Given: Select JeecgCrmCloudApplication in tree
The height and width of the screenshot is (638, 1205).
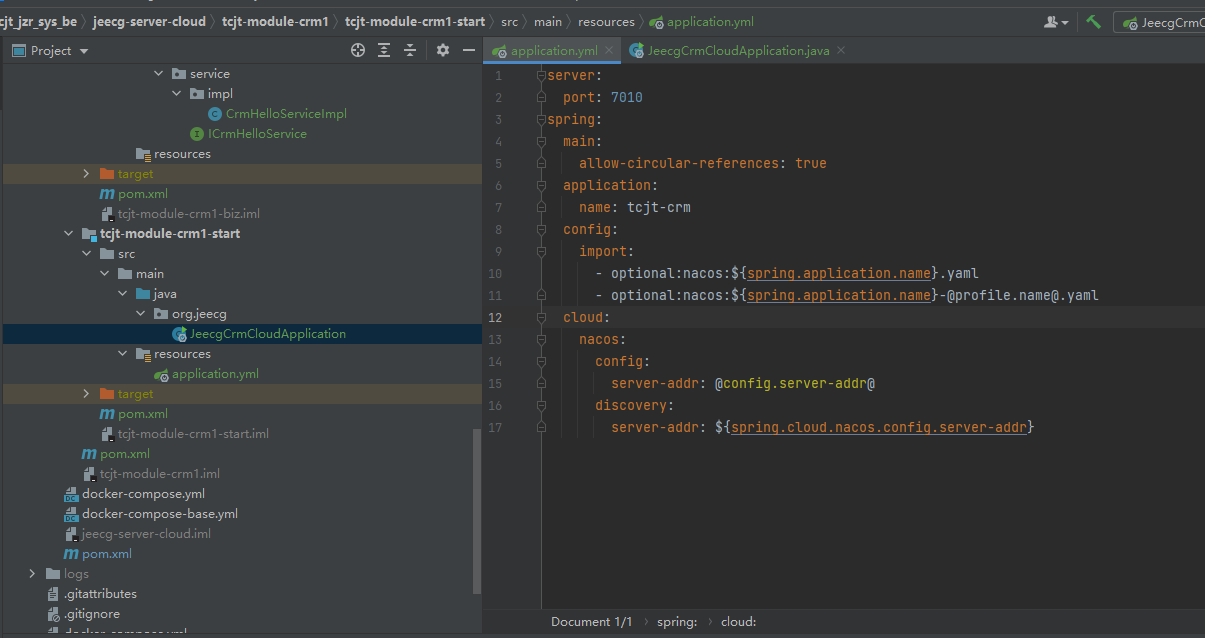Looking at the screenshot, I should pos(267,333).
